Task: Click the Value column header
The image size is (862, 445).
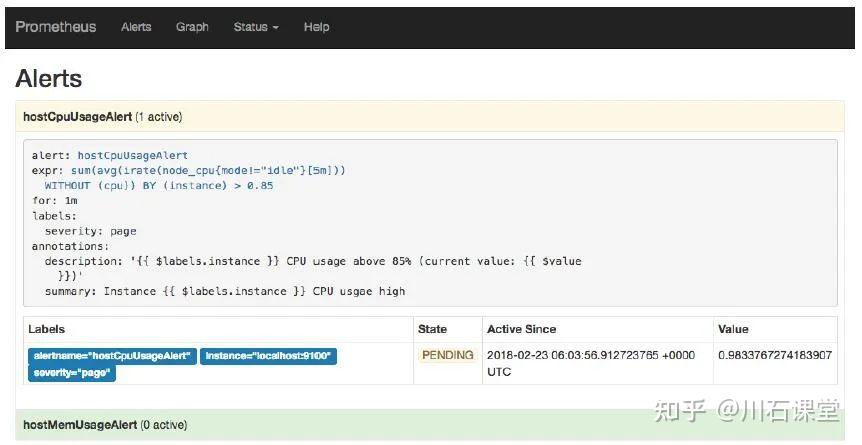Action: [x=733, y=329]
